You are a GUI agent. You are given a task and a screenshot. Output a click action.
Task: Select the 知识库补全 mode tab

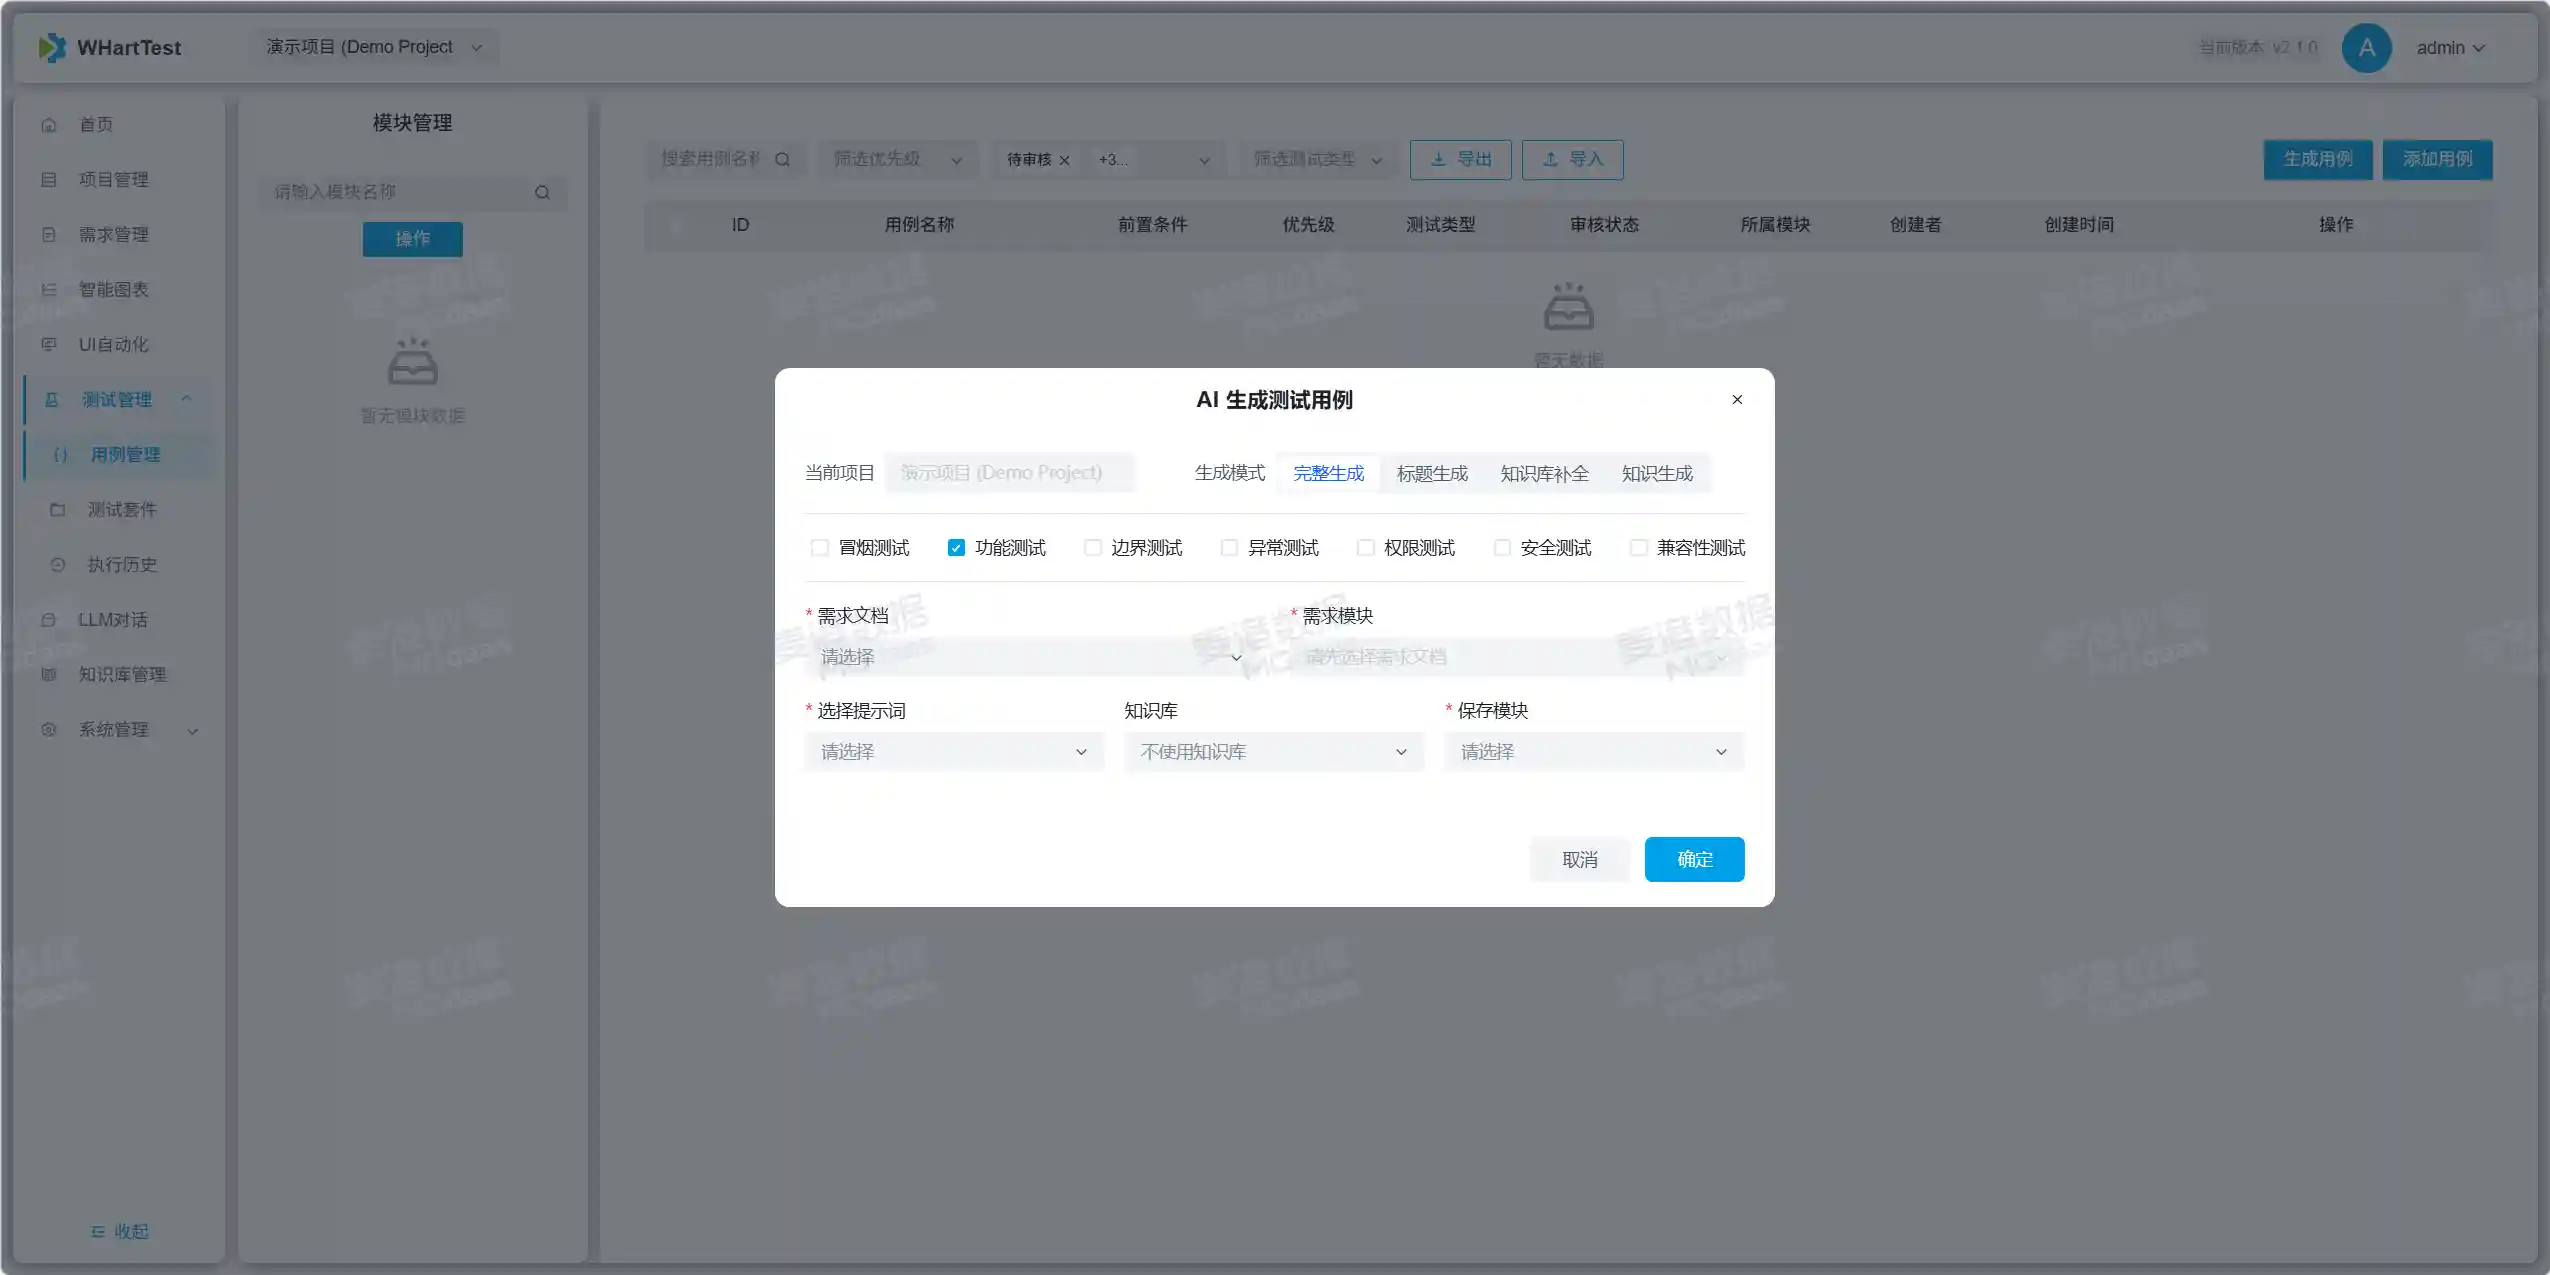click(x=1544, y=473)
